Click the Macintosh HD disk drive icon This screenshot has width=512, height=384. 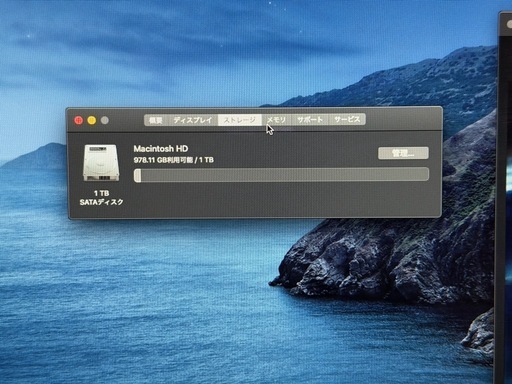[101, 163]
